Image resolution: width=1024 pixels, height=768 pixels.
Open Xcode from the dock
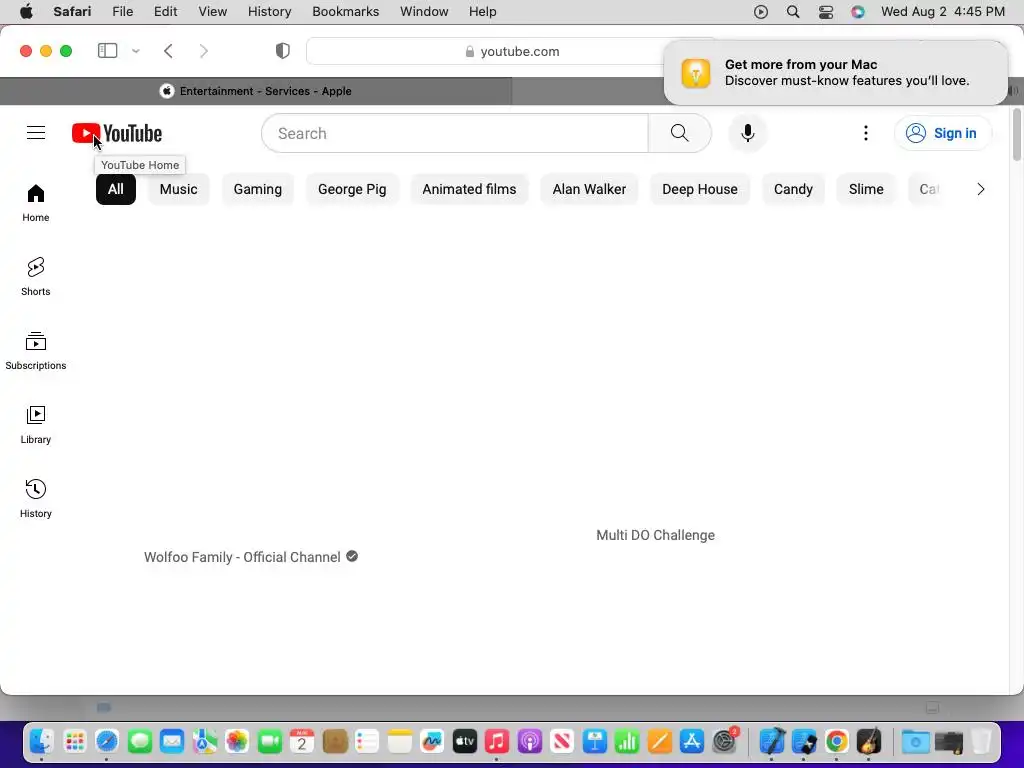tap(772, 742)
